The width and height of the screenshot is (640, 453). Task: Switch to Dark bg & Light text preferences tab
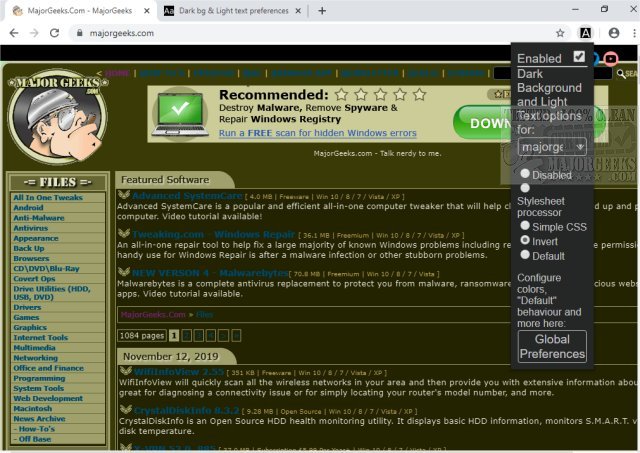[233, 11]
